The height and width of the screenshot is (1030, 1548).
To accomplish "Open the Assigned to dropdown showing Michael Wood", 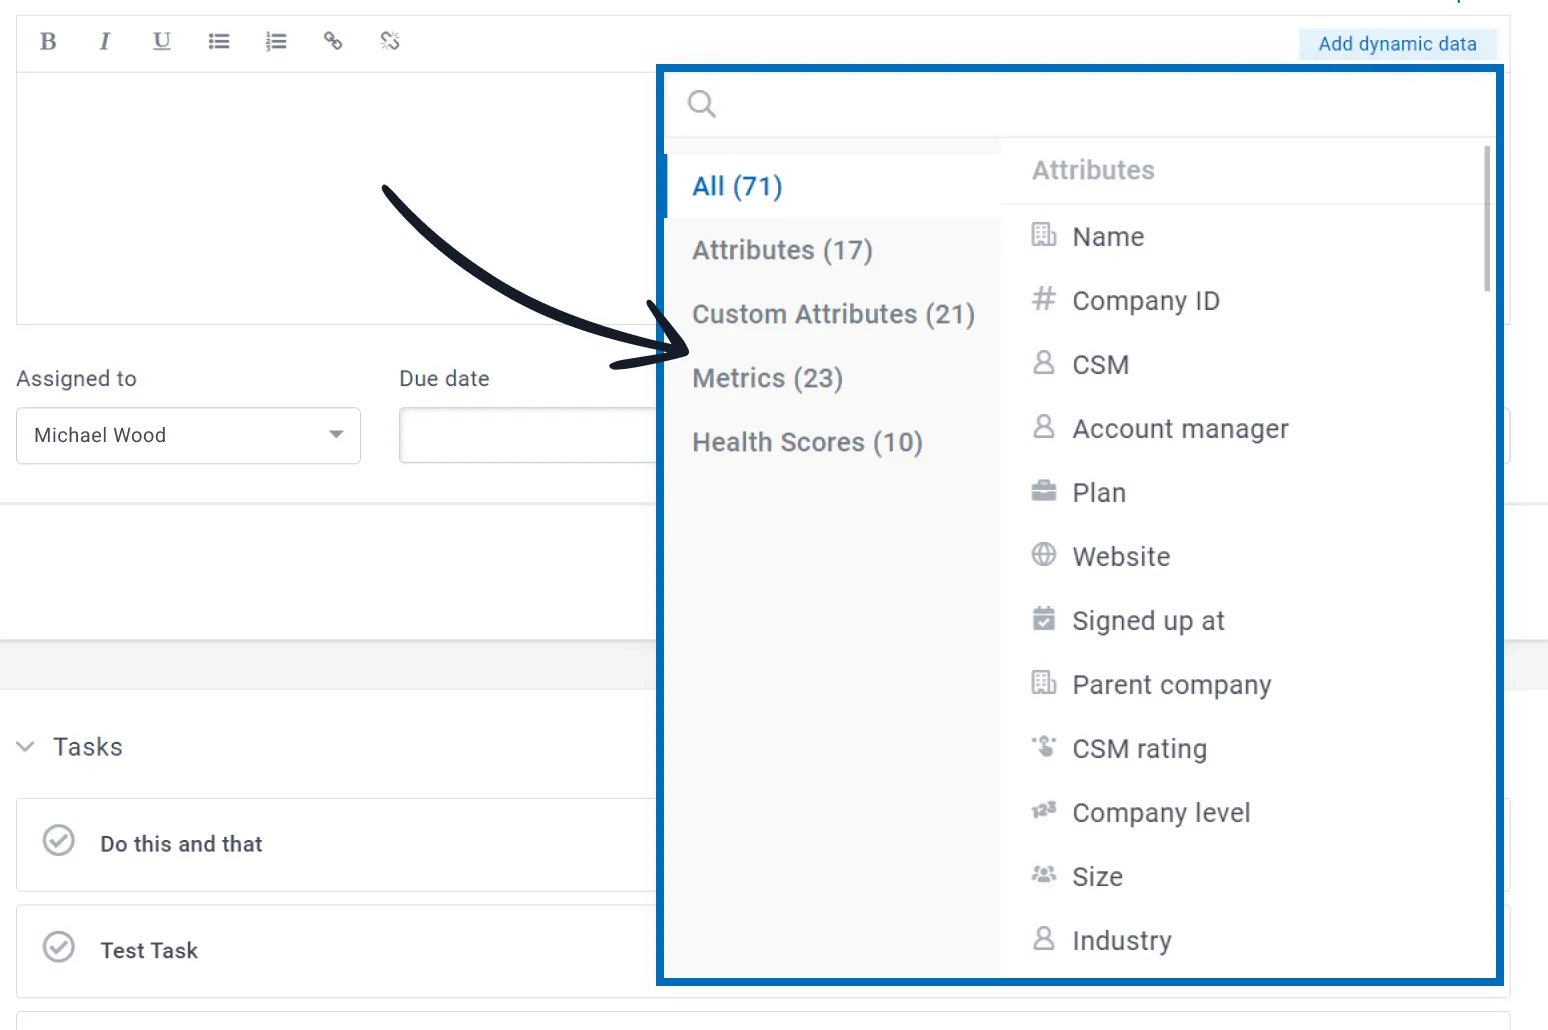I will [188, 435].
